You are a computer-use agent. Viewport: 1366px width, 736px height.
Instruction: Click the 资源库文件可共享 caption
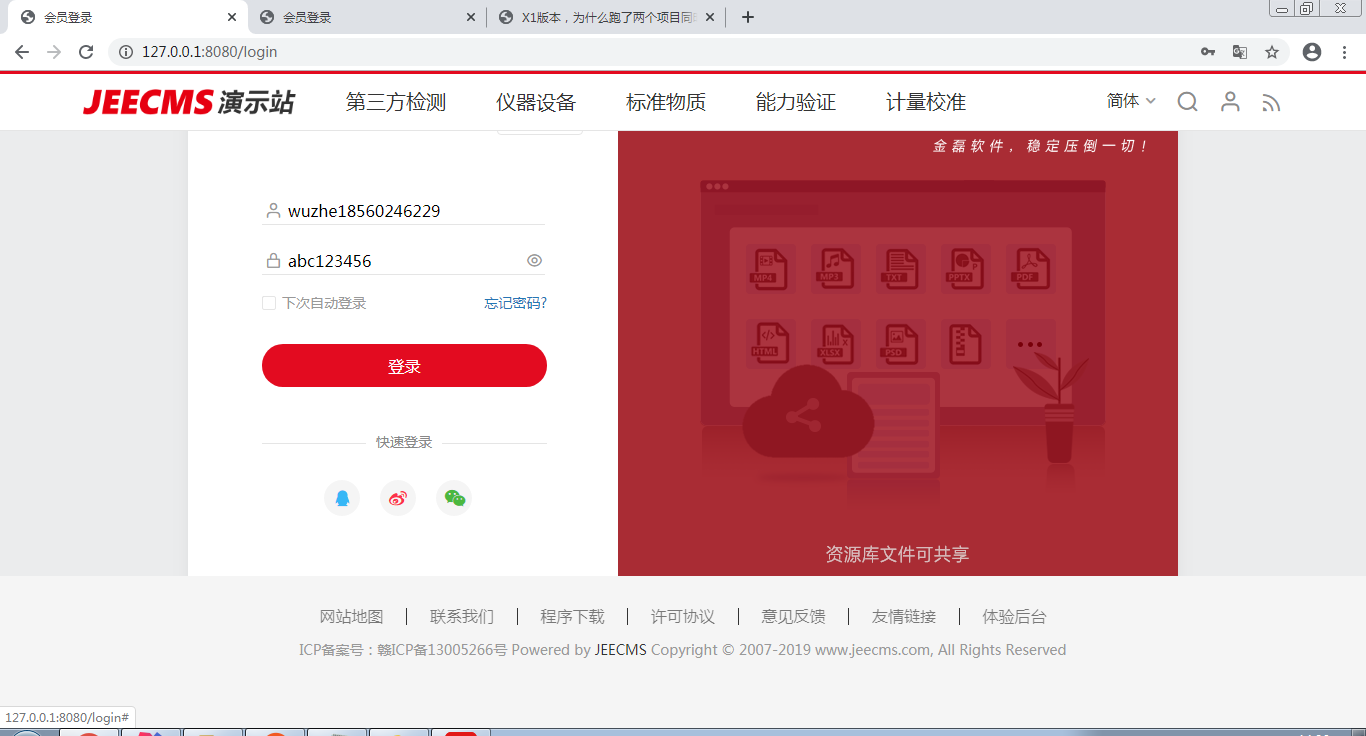(897, 554)
